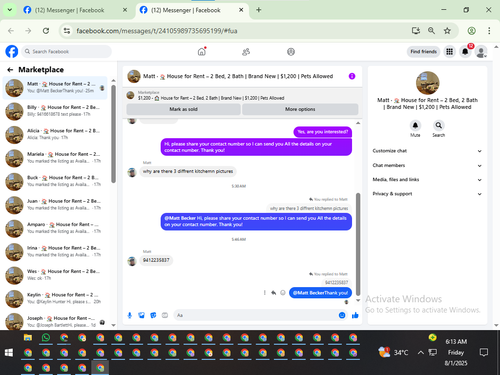Show hidden system tray icons chevron

click(x=421, y=352)
